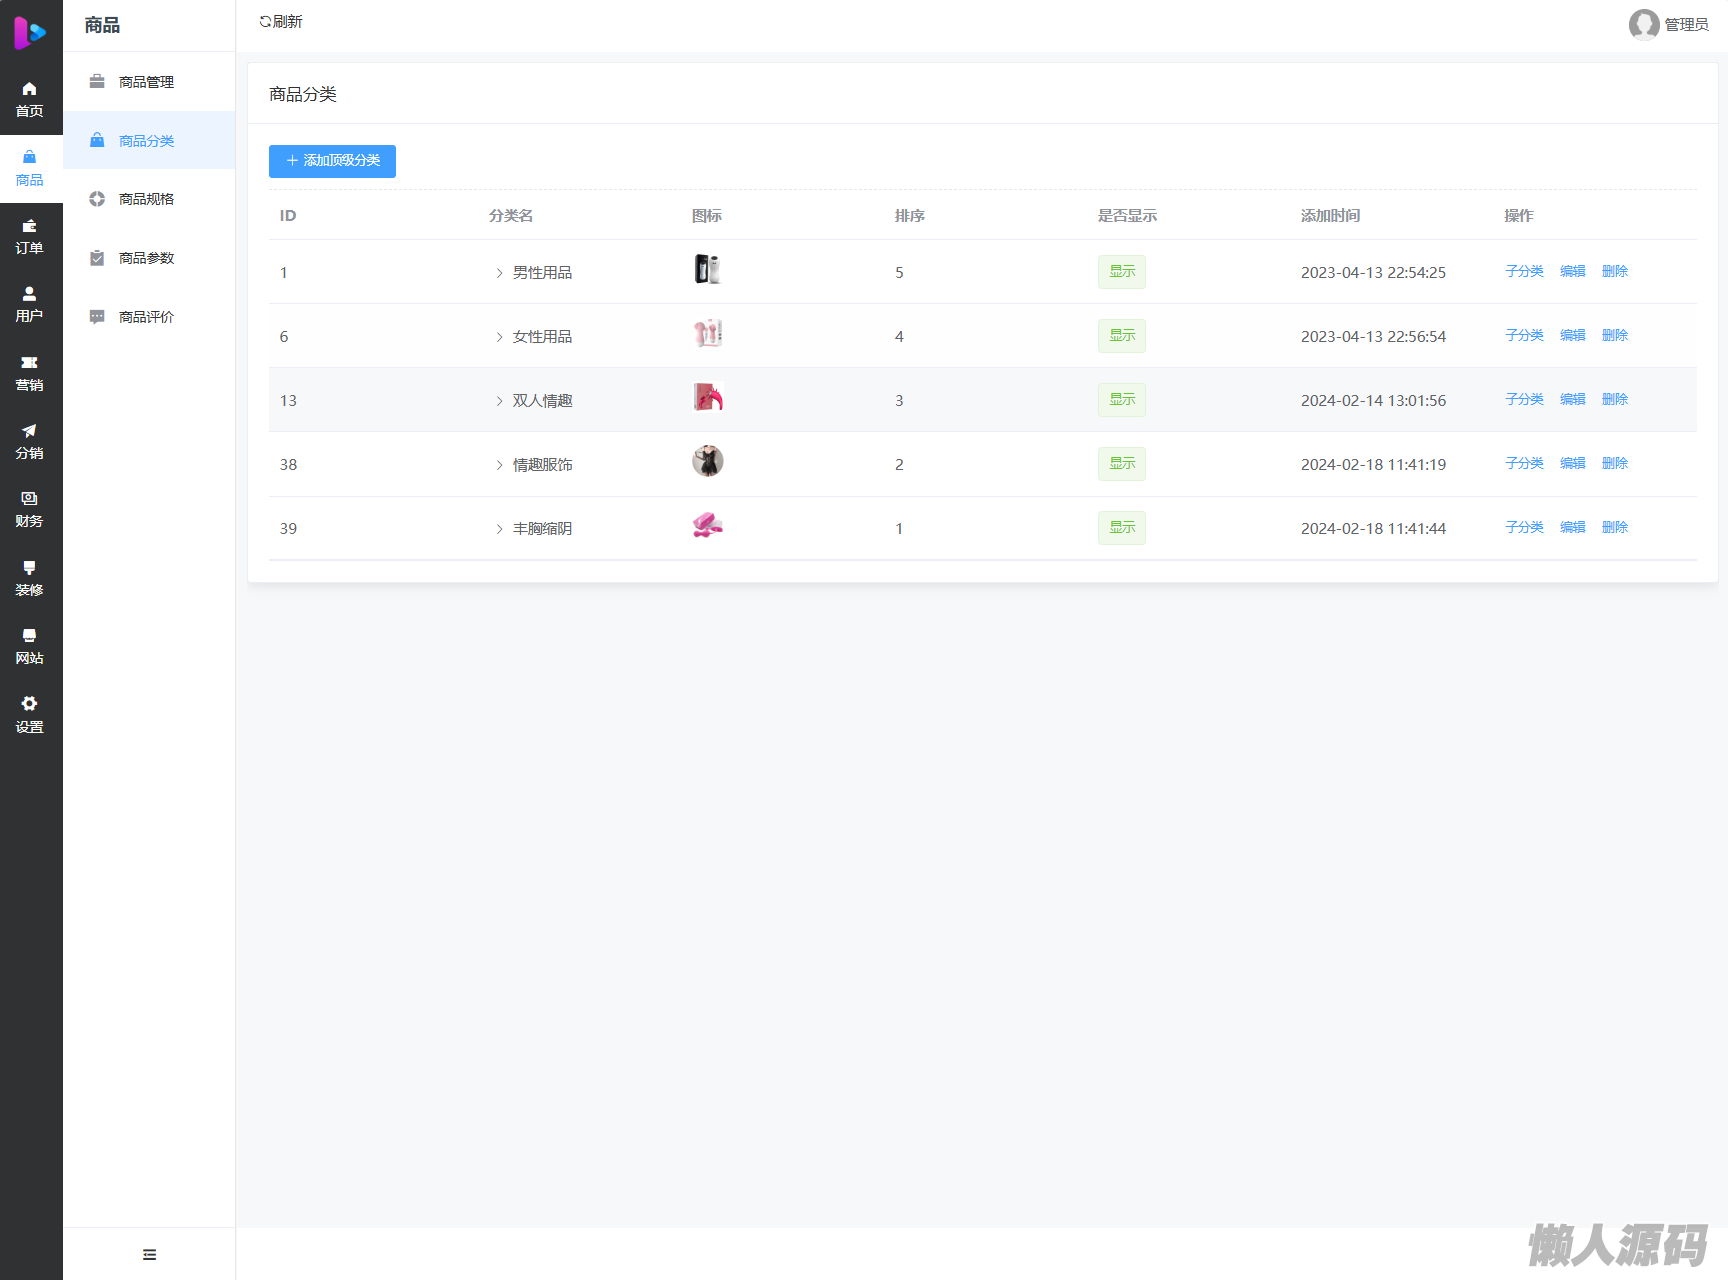Click the 显示 tag in 男性用品 row
The image size is (1728, 1280).
(x=1122, y=272)
